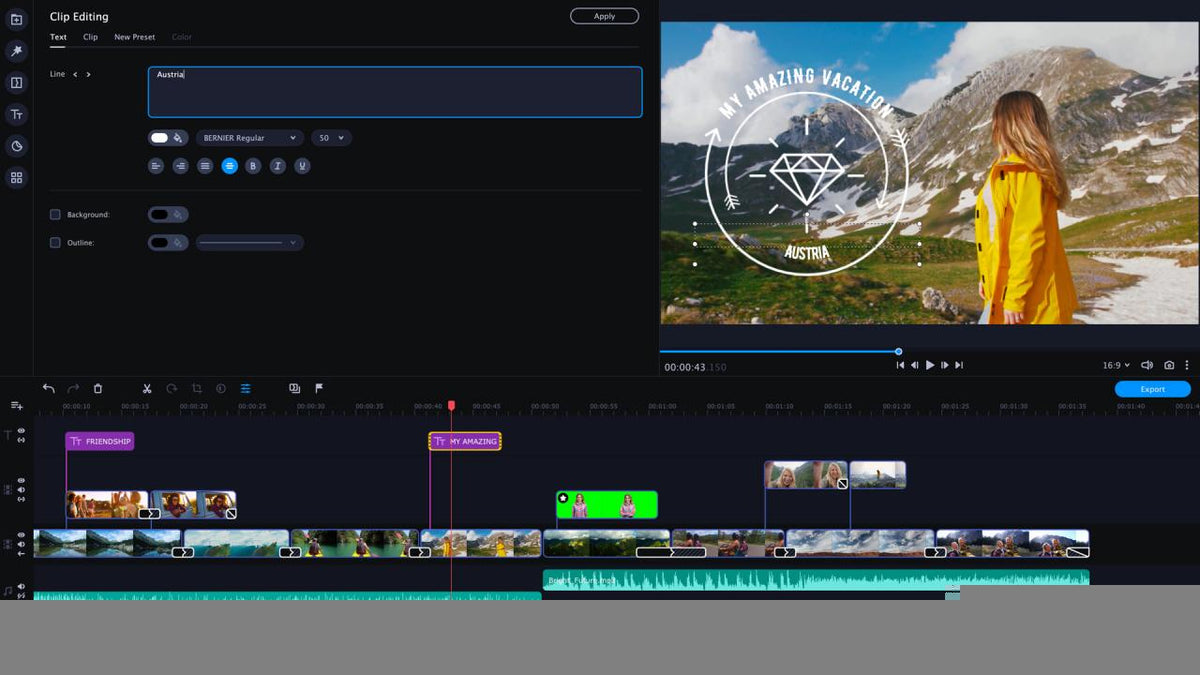
Task: Redo the action in timeline toolbar
Action: tap(73, 388)
